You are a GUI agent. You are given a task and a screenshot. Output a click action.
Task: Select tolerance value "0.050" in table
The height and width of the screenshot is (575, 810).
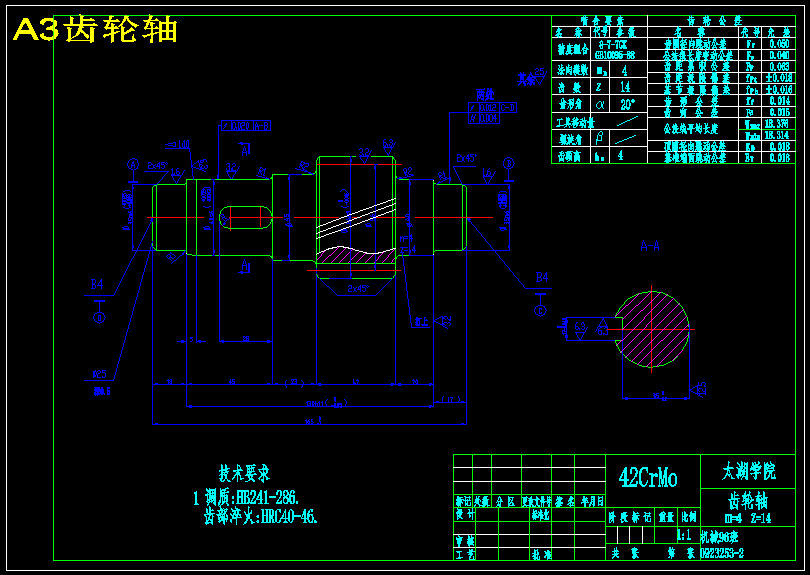click(779, 44)
